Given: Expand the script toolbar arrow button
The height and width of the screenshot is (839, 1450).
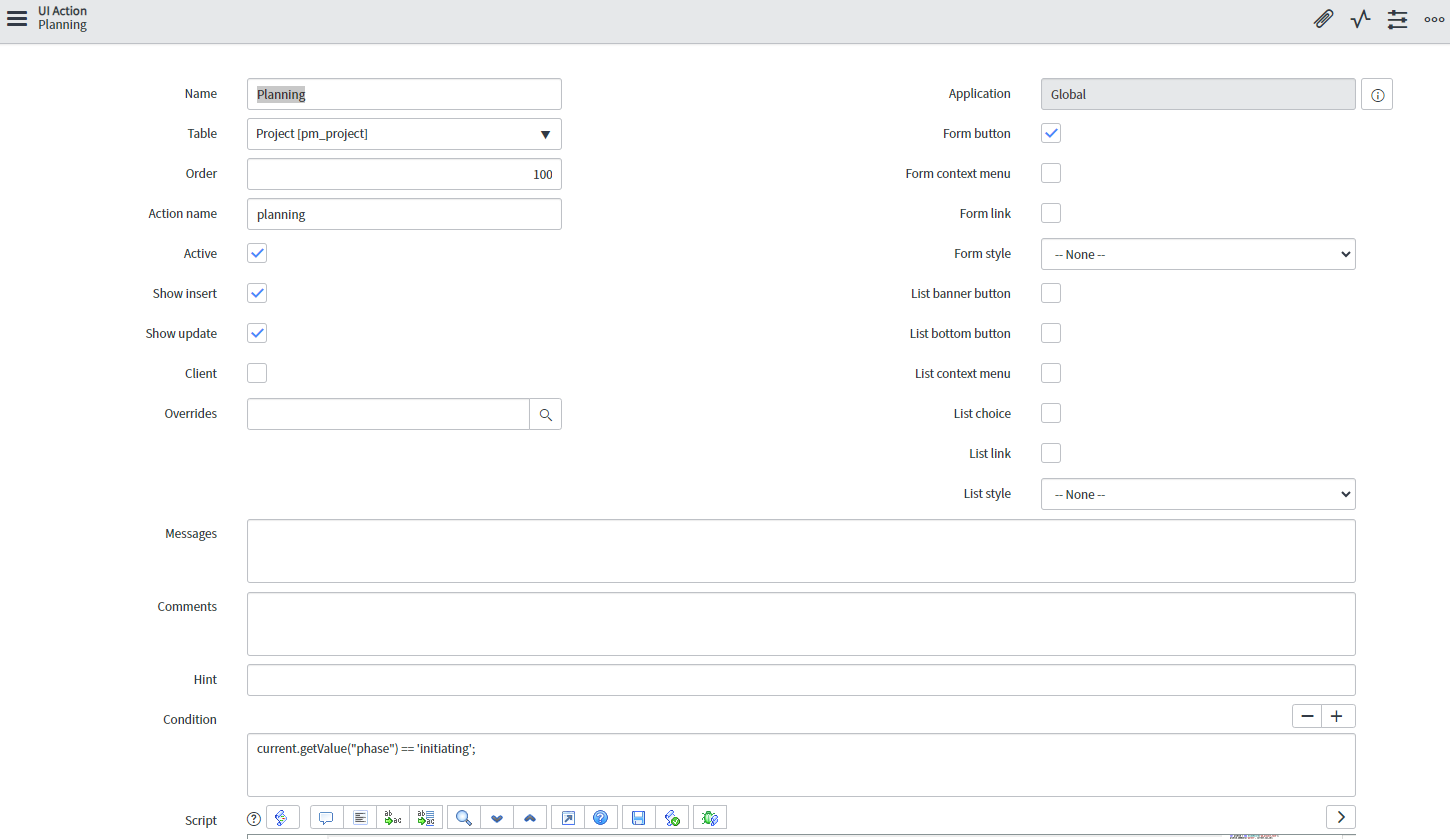Looking at the screenshot, I should (x=1341, y=817).
